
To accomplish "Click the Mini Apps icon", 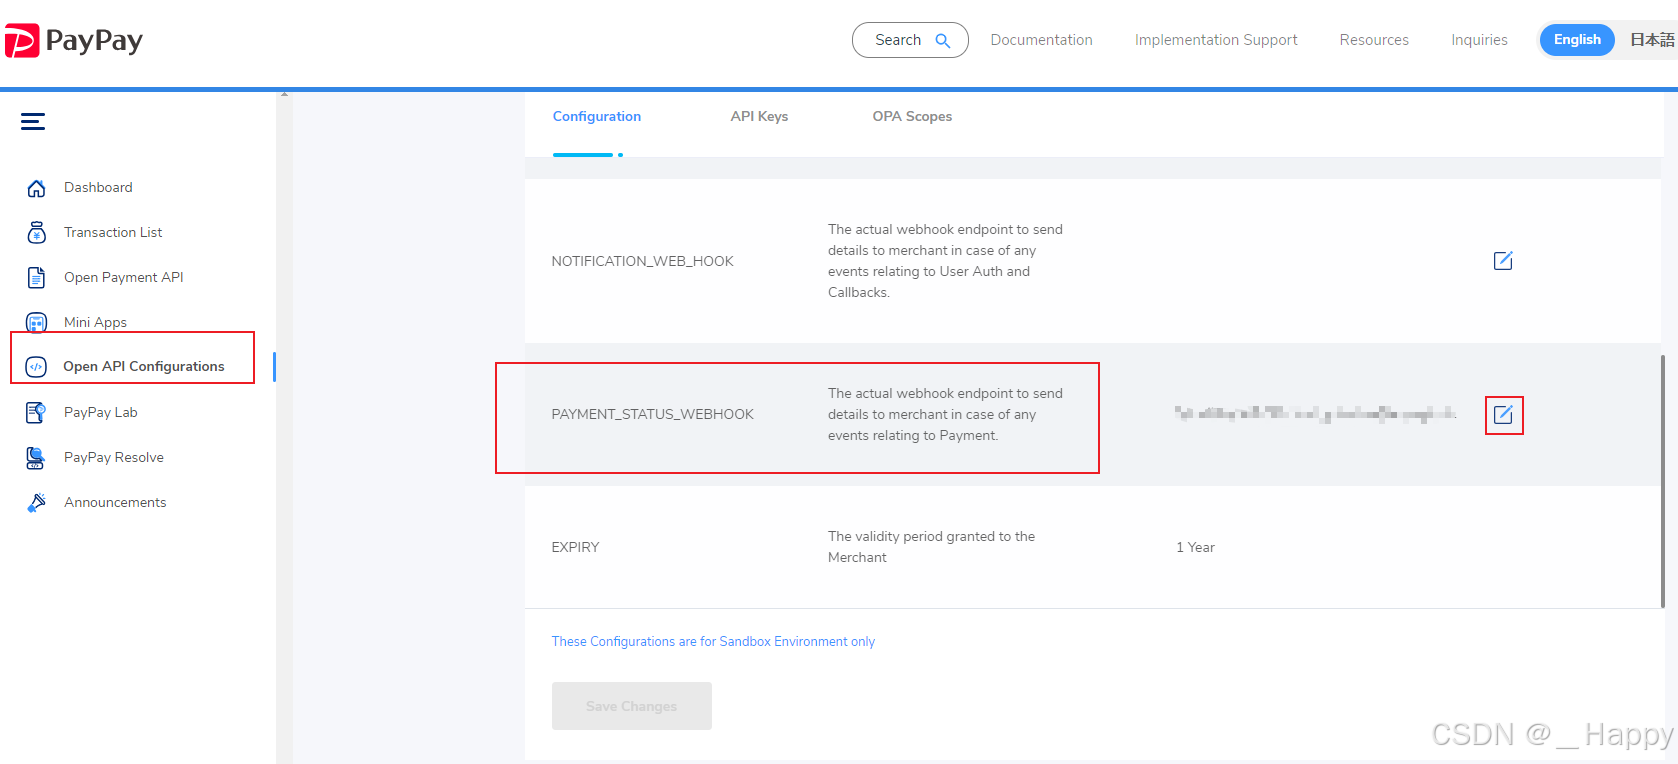I will pos(37,323).
